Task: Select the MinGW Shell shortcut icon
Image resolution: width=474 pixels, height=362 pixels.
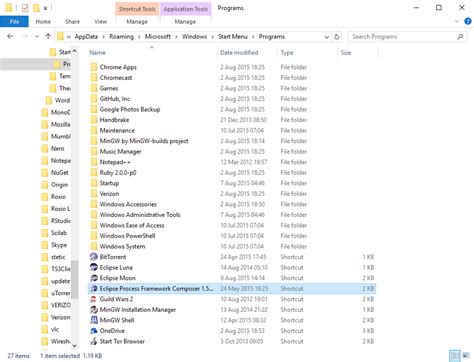Action: (94, 320)
